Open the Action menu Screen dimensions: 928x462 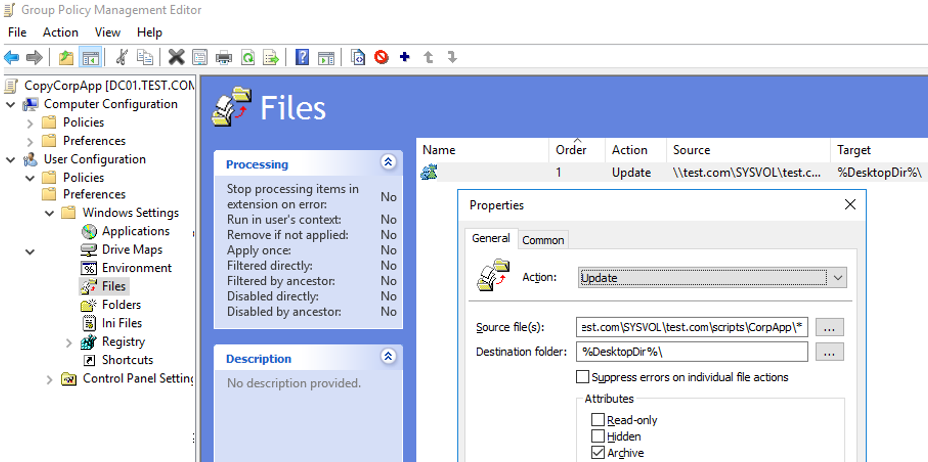click(x=60, y=32)
